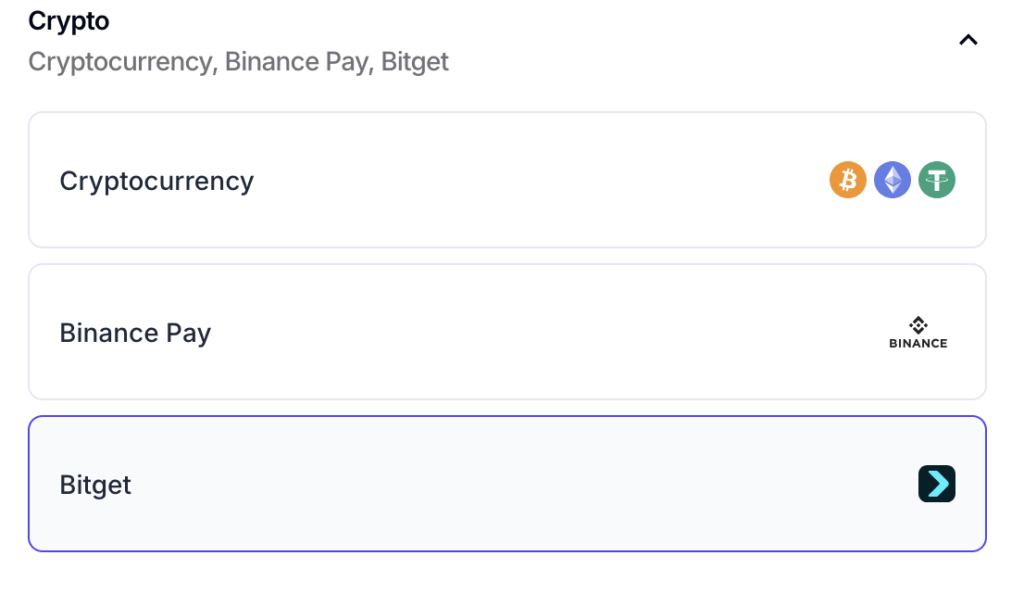Click the Cryptocurrency label inside the first card

click(157, 182)
